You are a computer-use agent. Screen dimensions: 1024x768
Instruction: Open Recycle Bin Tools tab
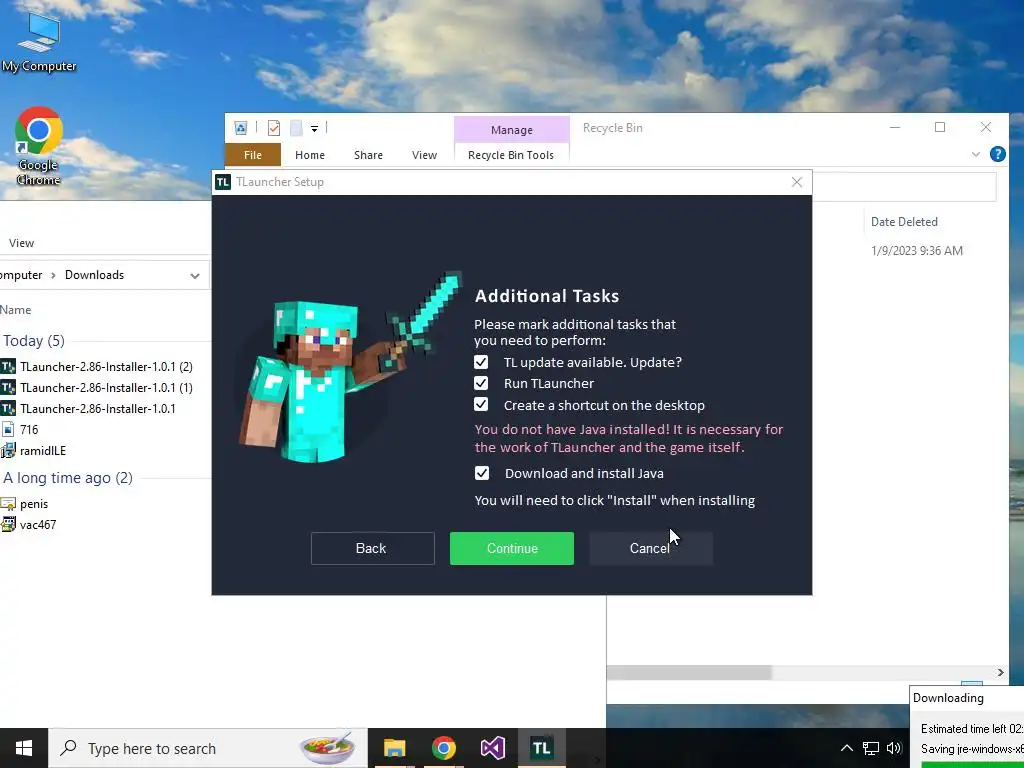[511, 155]
